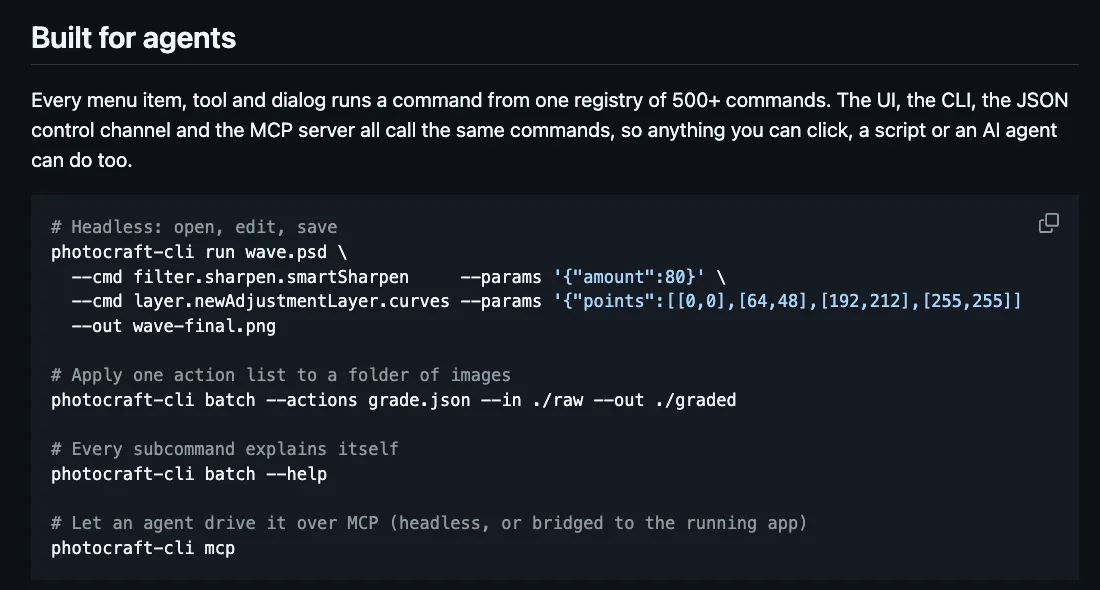Click the comment "# Every subcommand explains itself"
The width and height of the screenshot is (1100, 590).
point(224,449)
